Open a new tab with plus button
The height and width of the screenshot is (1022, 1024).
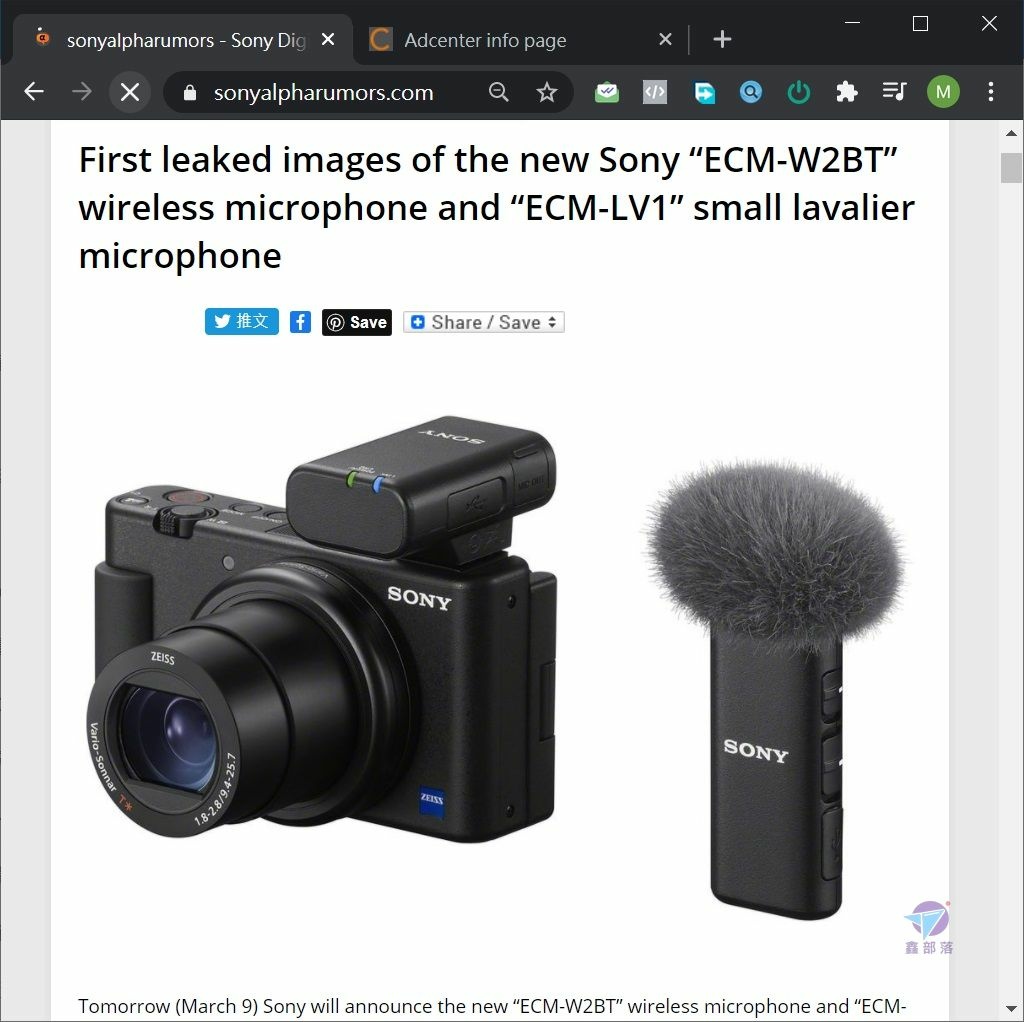(x=722, y=40)
